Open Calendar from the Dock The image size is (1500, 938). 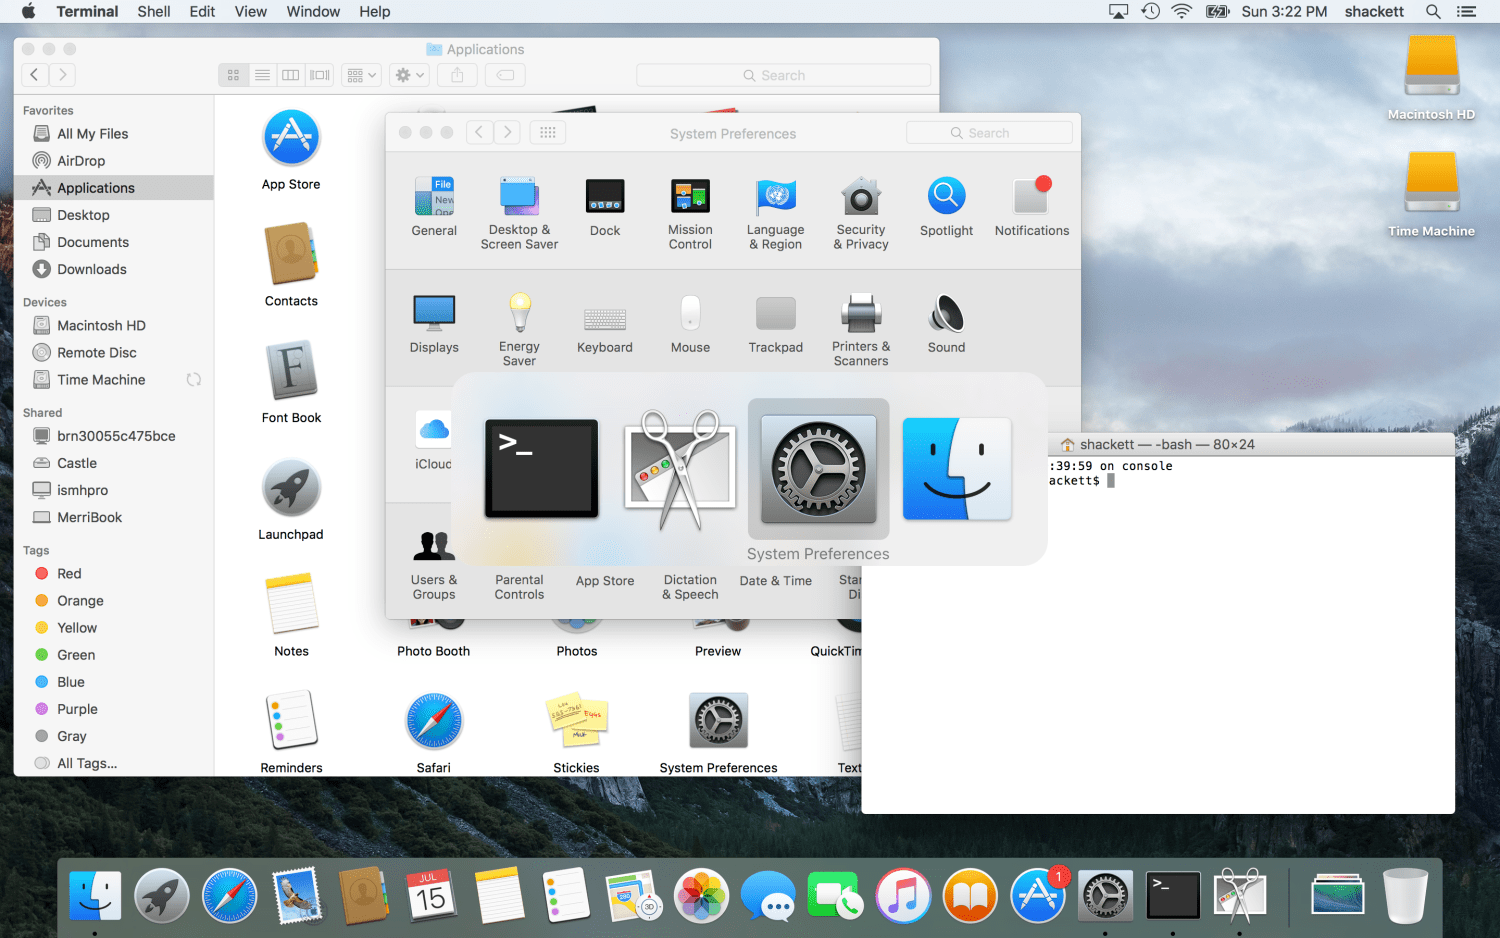coord(431,895)
